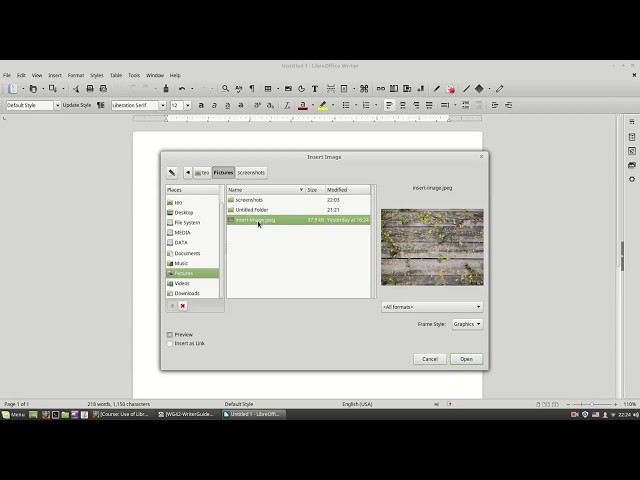Click the pencil type-a-file-name icon in dialog

(x=172, y=173)
